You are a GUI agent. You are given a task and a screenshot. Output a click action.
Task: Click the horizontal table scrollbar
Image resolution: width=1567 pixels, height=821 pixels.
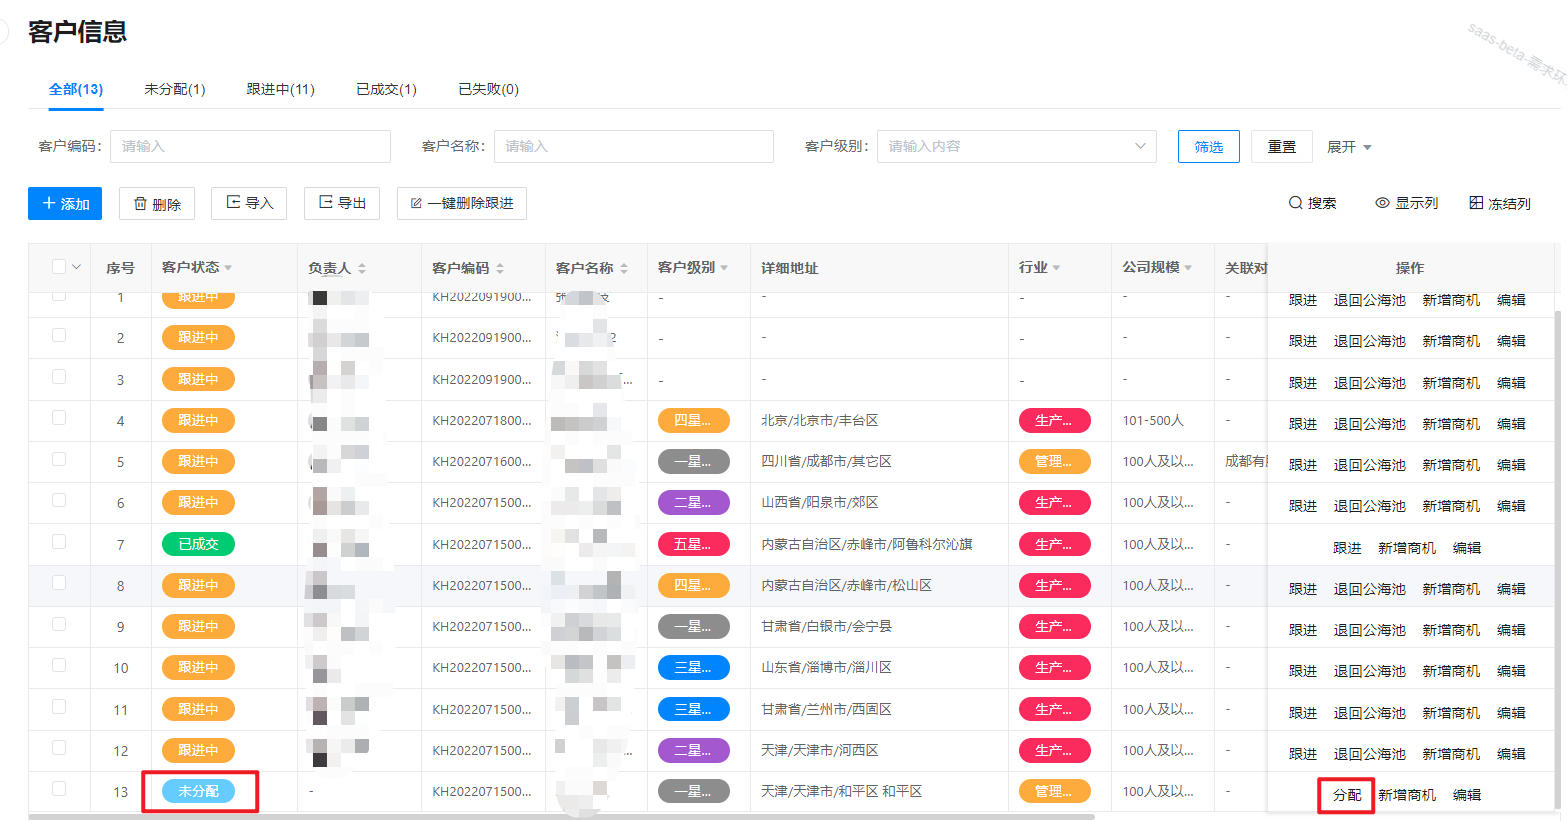(x=561, y=816)
